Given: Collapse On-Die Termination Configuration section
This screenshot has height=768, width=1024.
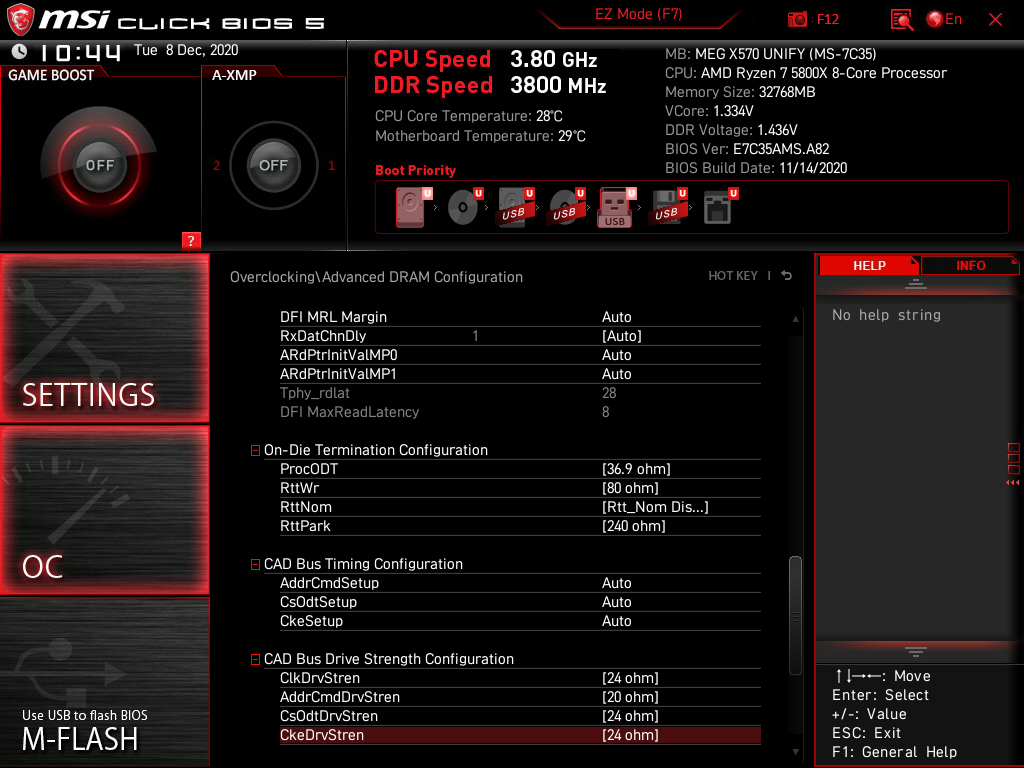Looking at the screenshot, I should (x=255, y=451).
